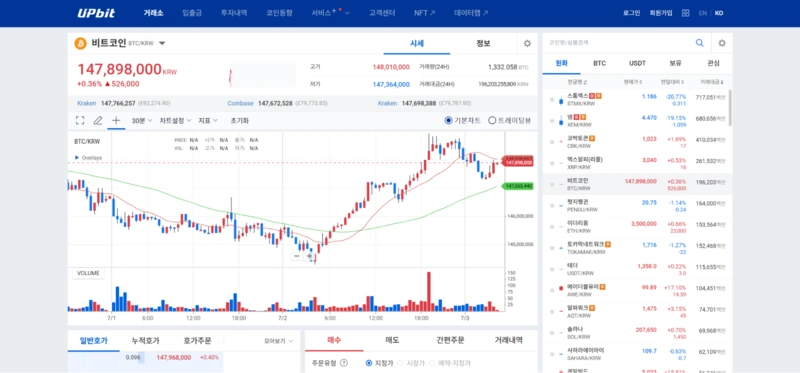Click the chart zoom-in plus button
Screen dimensions: 800x373
309,256
